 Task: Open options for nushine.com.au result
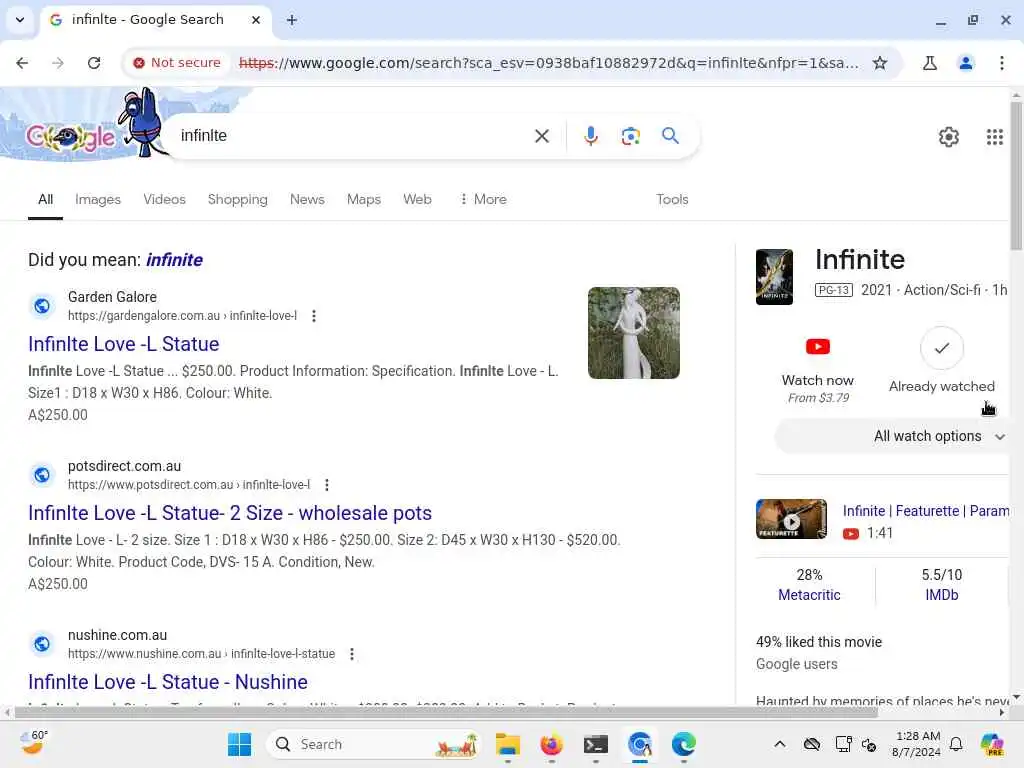(352, 654)
